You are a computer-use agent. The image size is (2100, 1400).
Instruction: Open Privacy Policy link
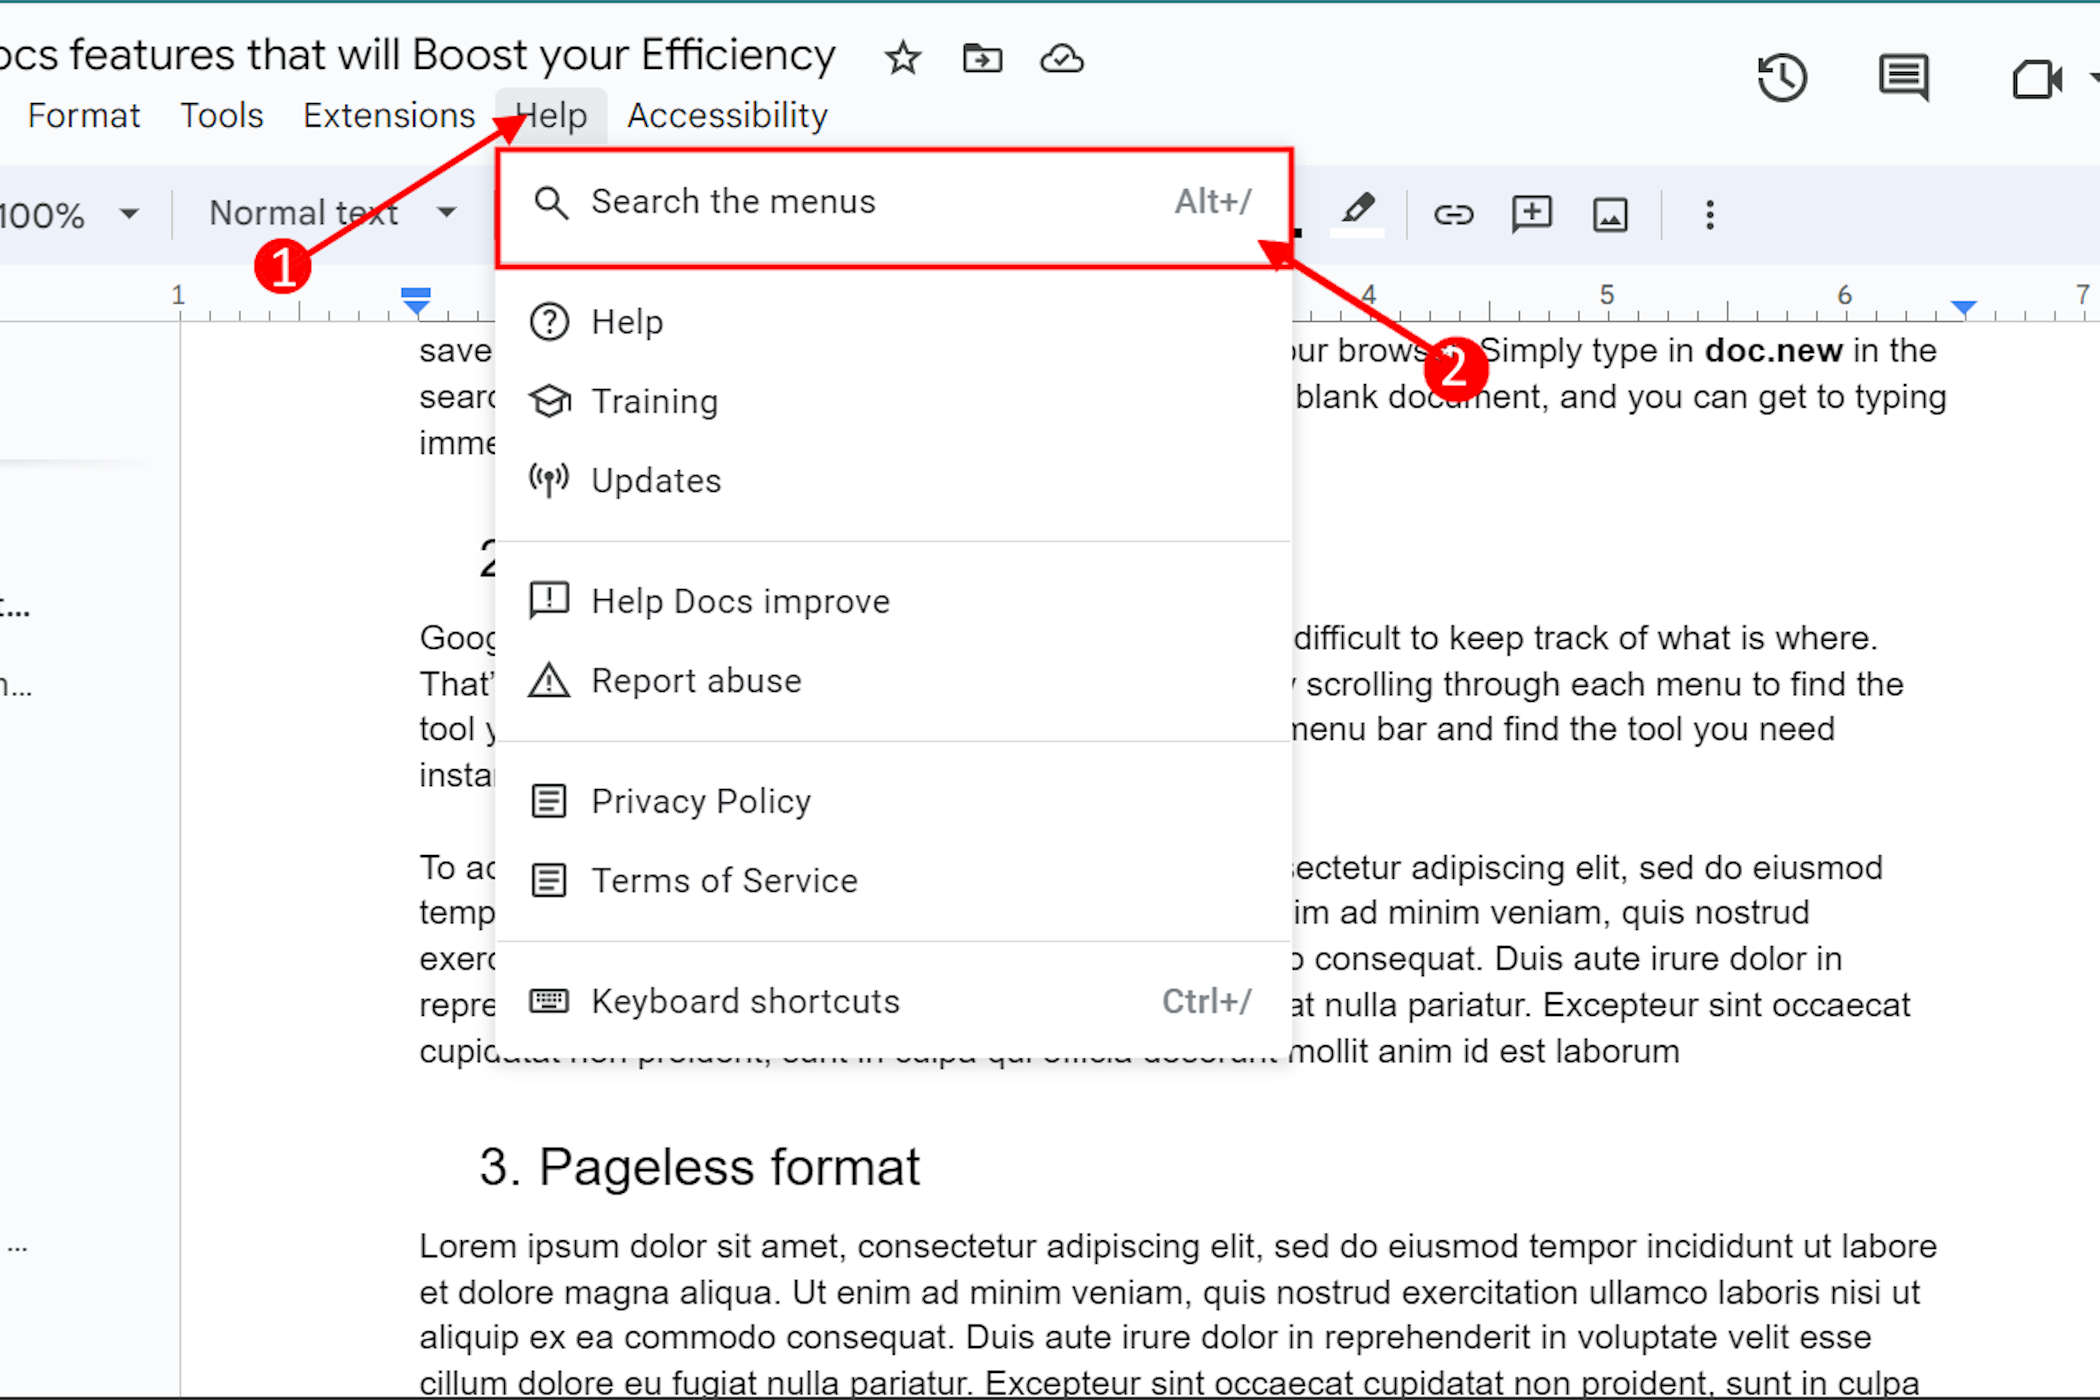(700, 801)
